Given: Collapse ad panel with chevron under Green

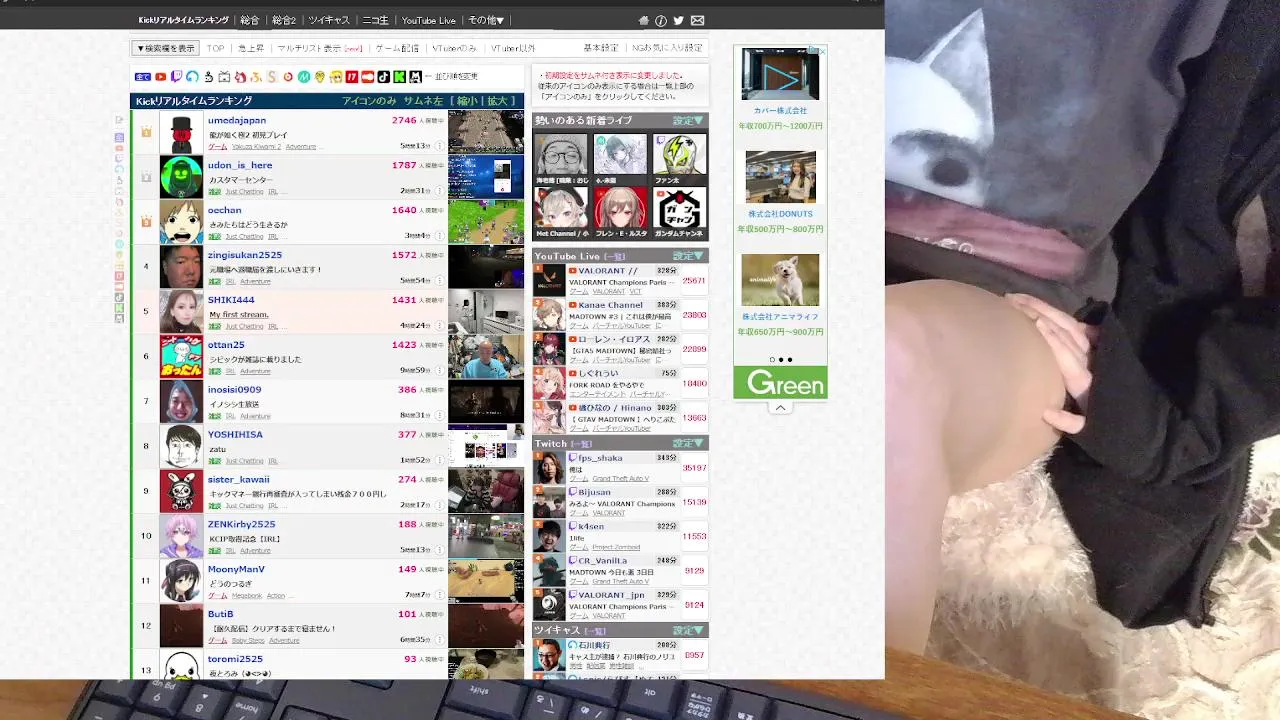Looking at the screenshot, I should click(x=780, y=408).
